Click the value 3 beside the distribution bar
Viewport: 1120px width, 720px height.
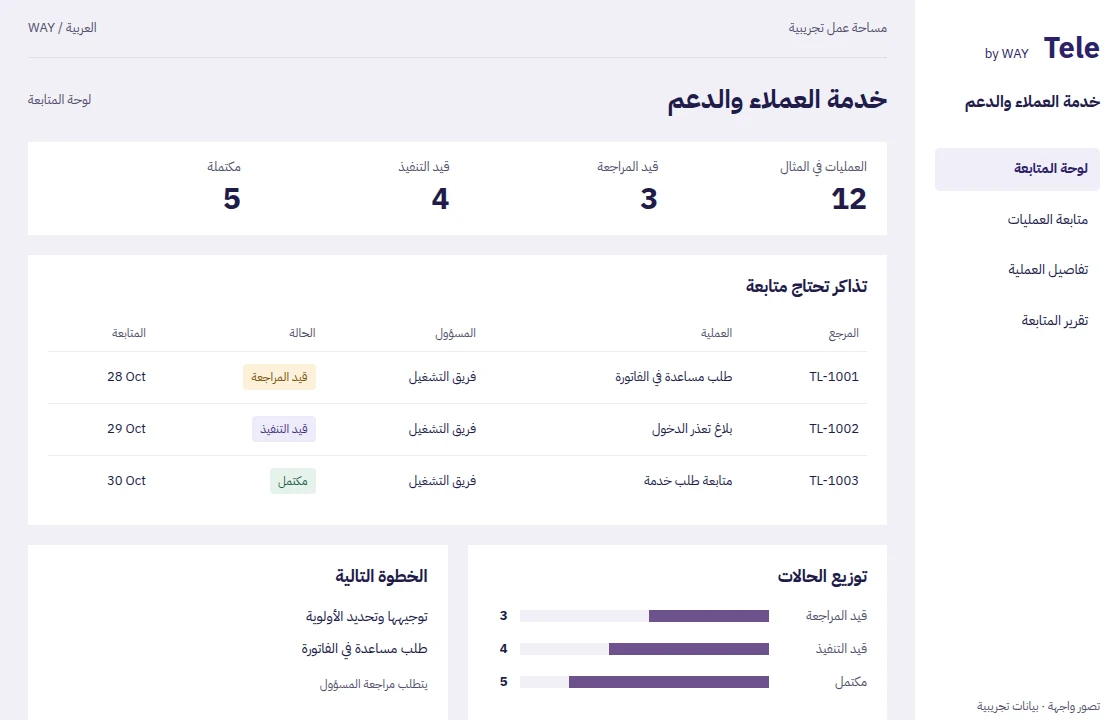pyautogui.click(x=504, y=616)
